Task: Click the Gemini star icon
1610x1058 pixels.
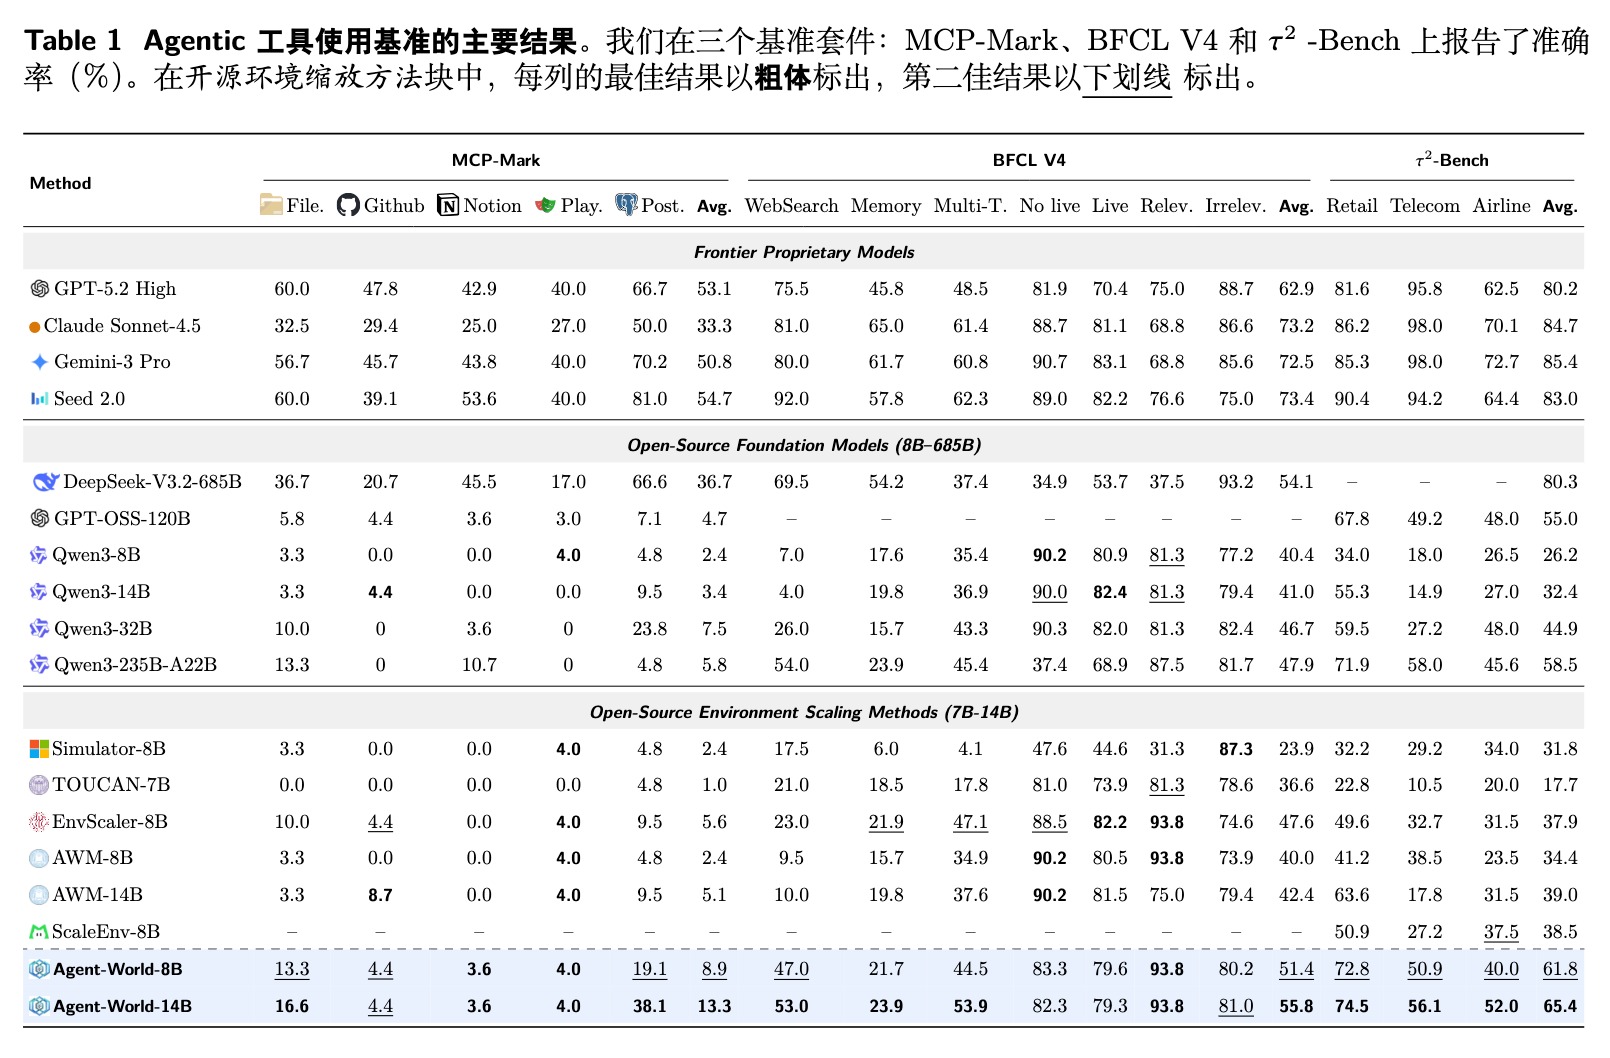Action: point(40,362)
